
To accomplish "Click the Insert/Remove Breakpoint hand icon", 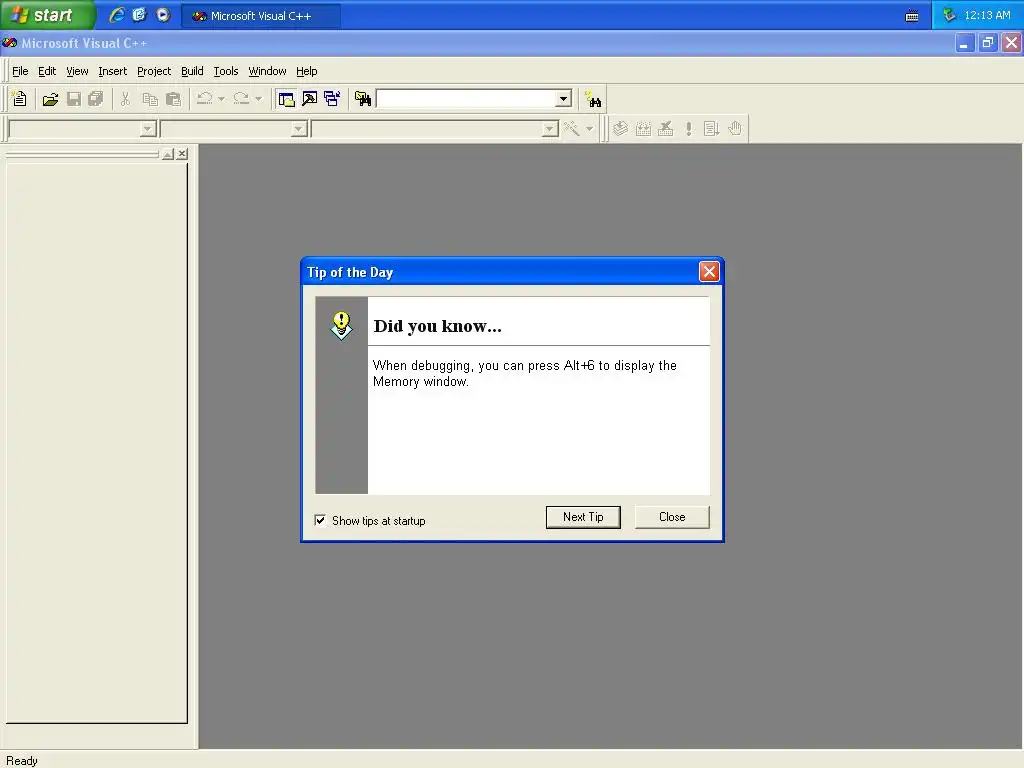I will [735, 129].
